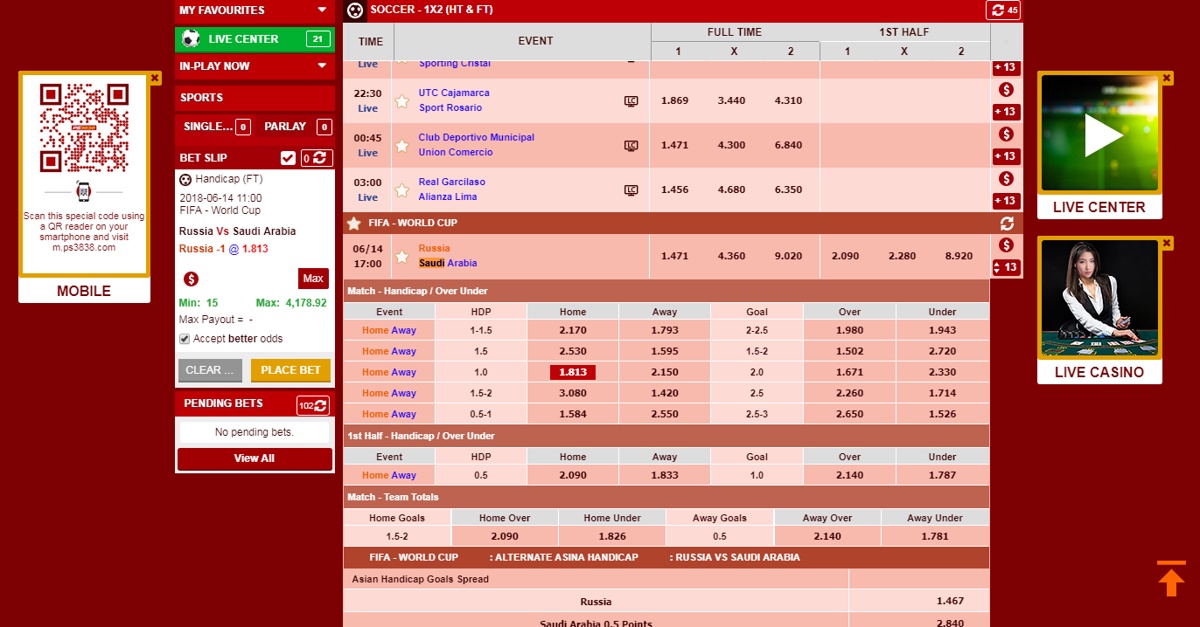Open the UTC Cajamarca team link

pyautogui.click(x=454, y=93)
